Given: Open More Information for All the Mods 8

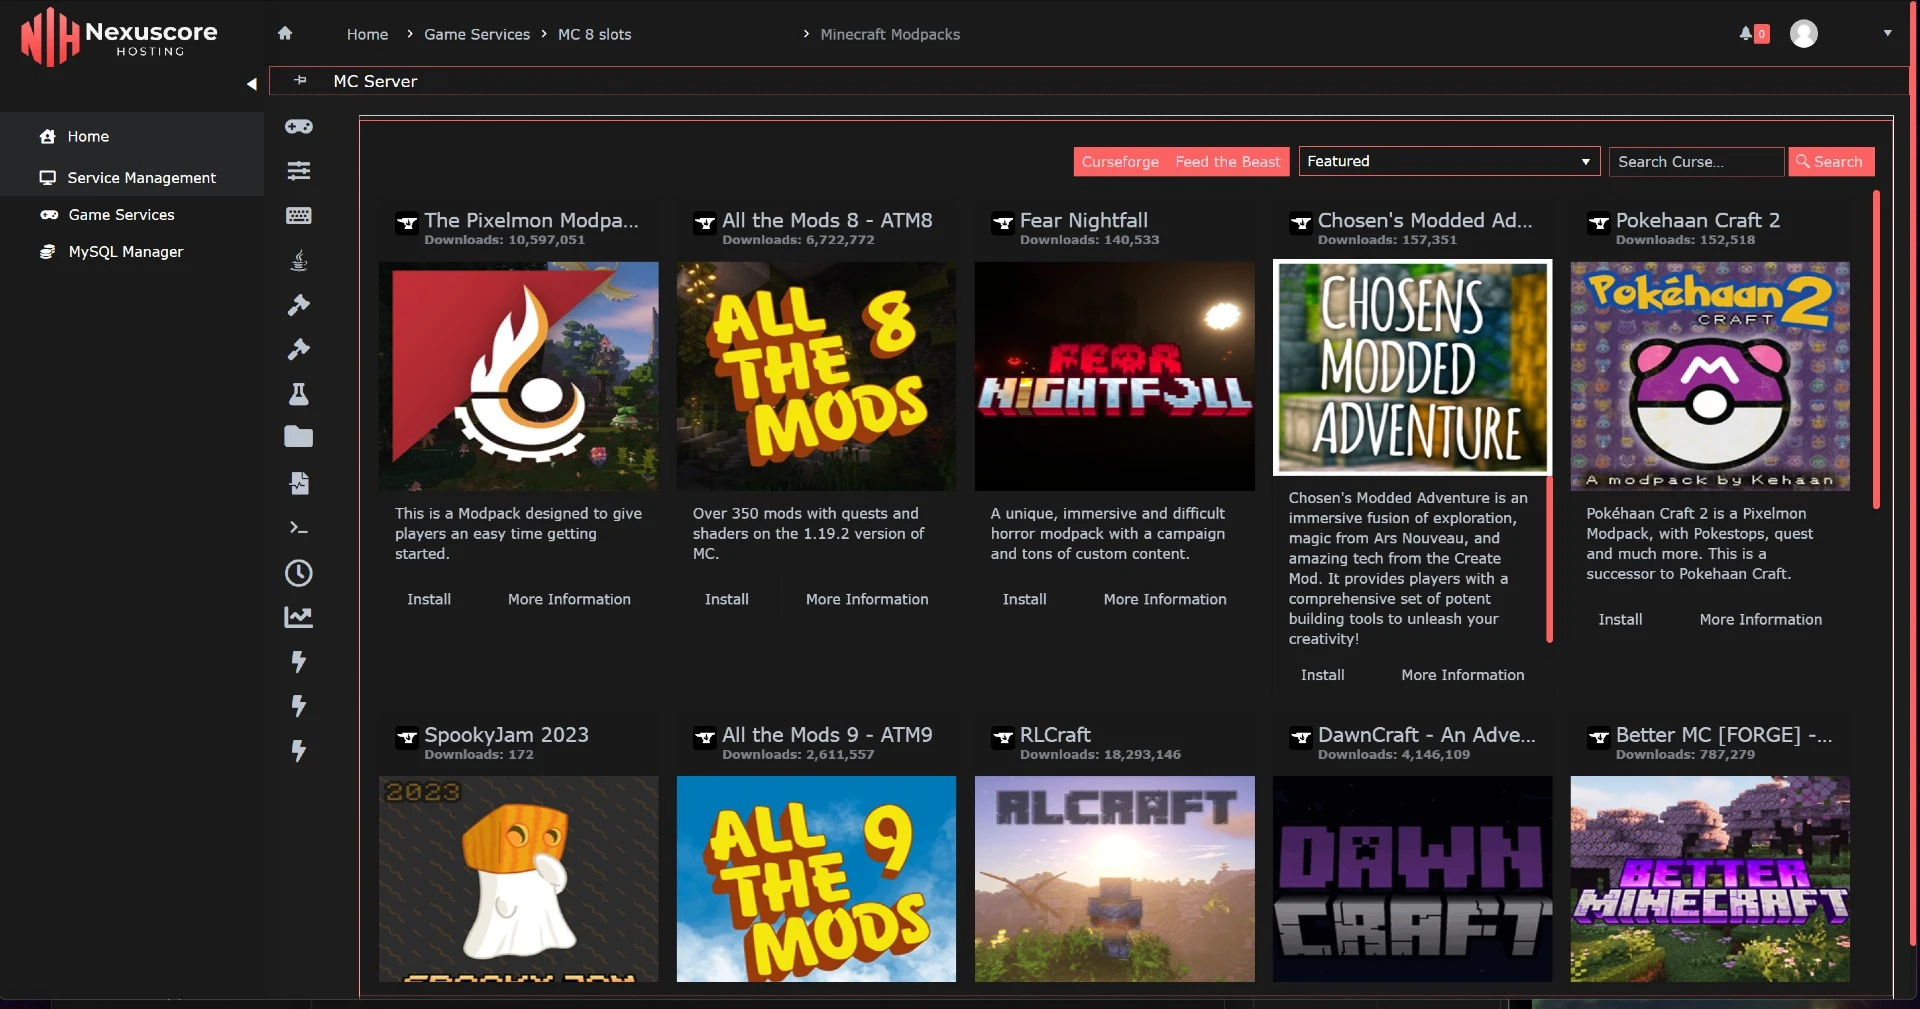Looking at the screenshot, I should point(867,599).
